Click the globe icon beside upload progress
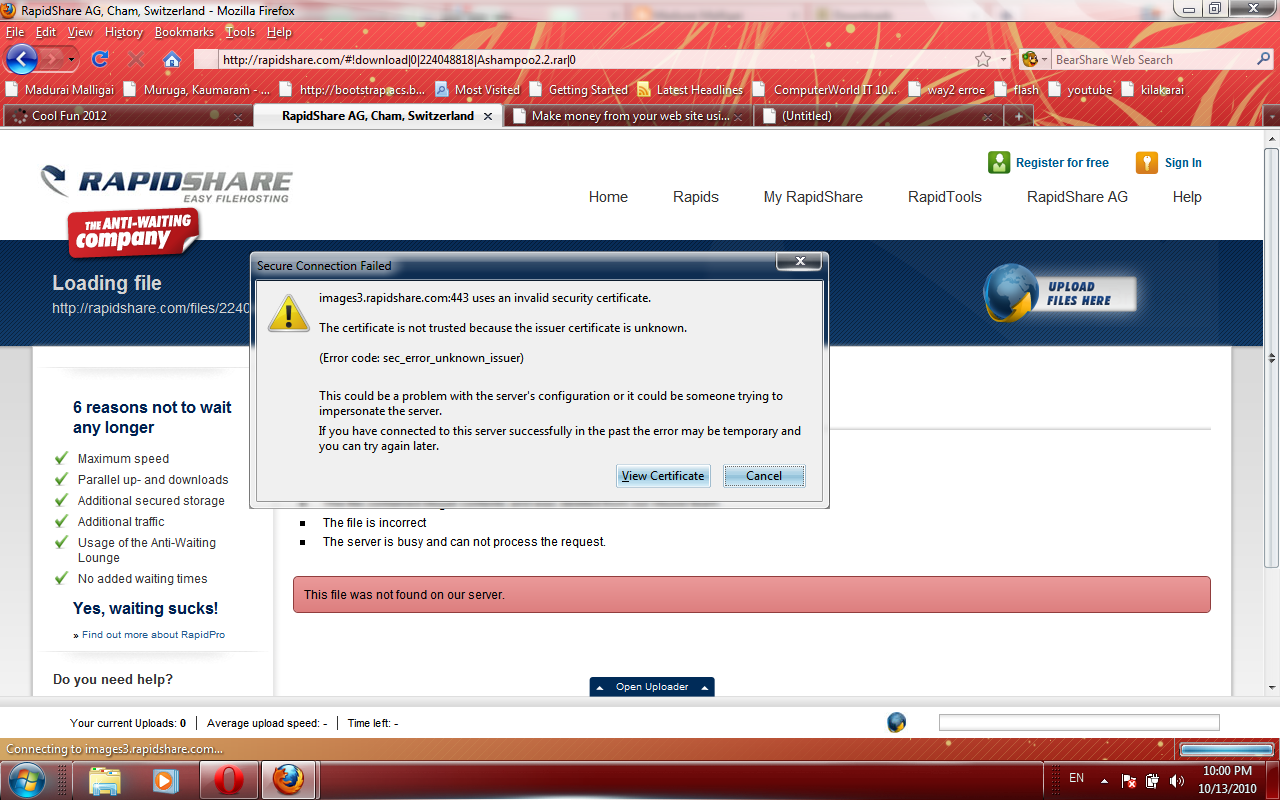Screen dimensions: 1280x800 pyautogui.click(x=897, y=722)
